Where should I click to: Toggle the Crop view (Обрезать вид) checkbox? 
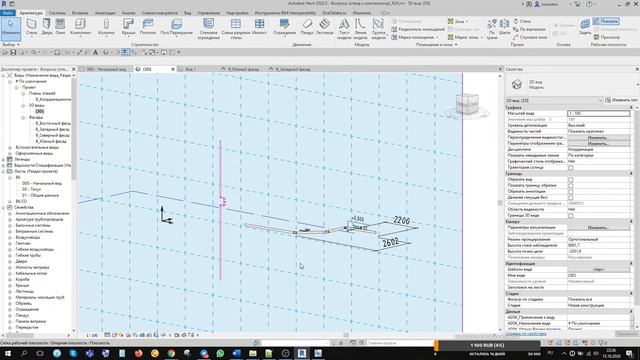point(571,179)
